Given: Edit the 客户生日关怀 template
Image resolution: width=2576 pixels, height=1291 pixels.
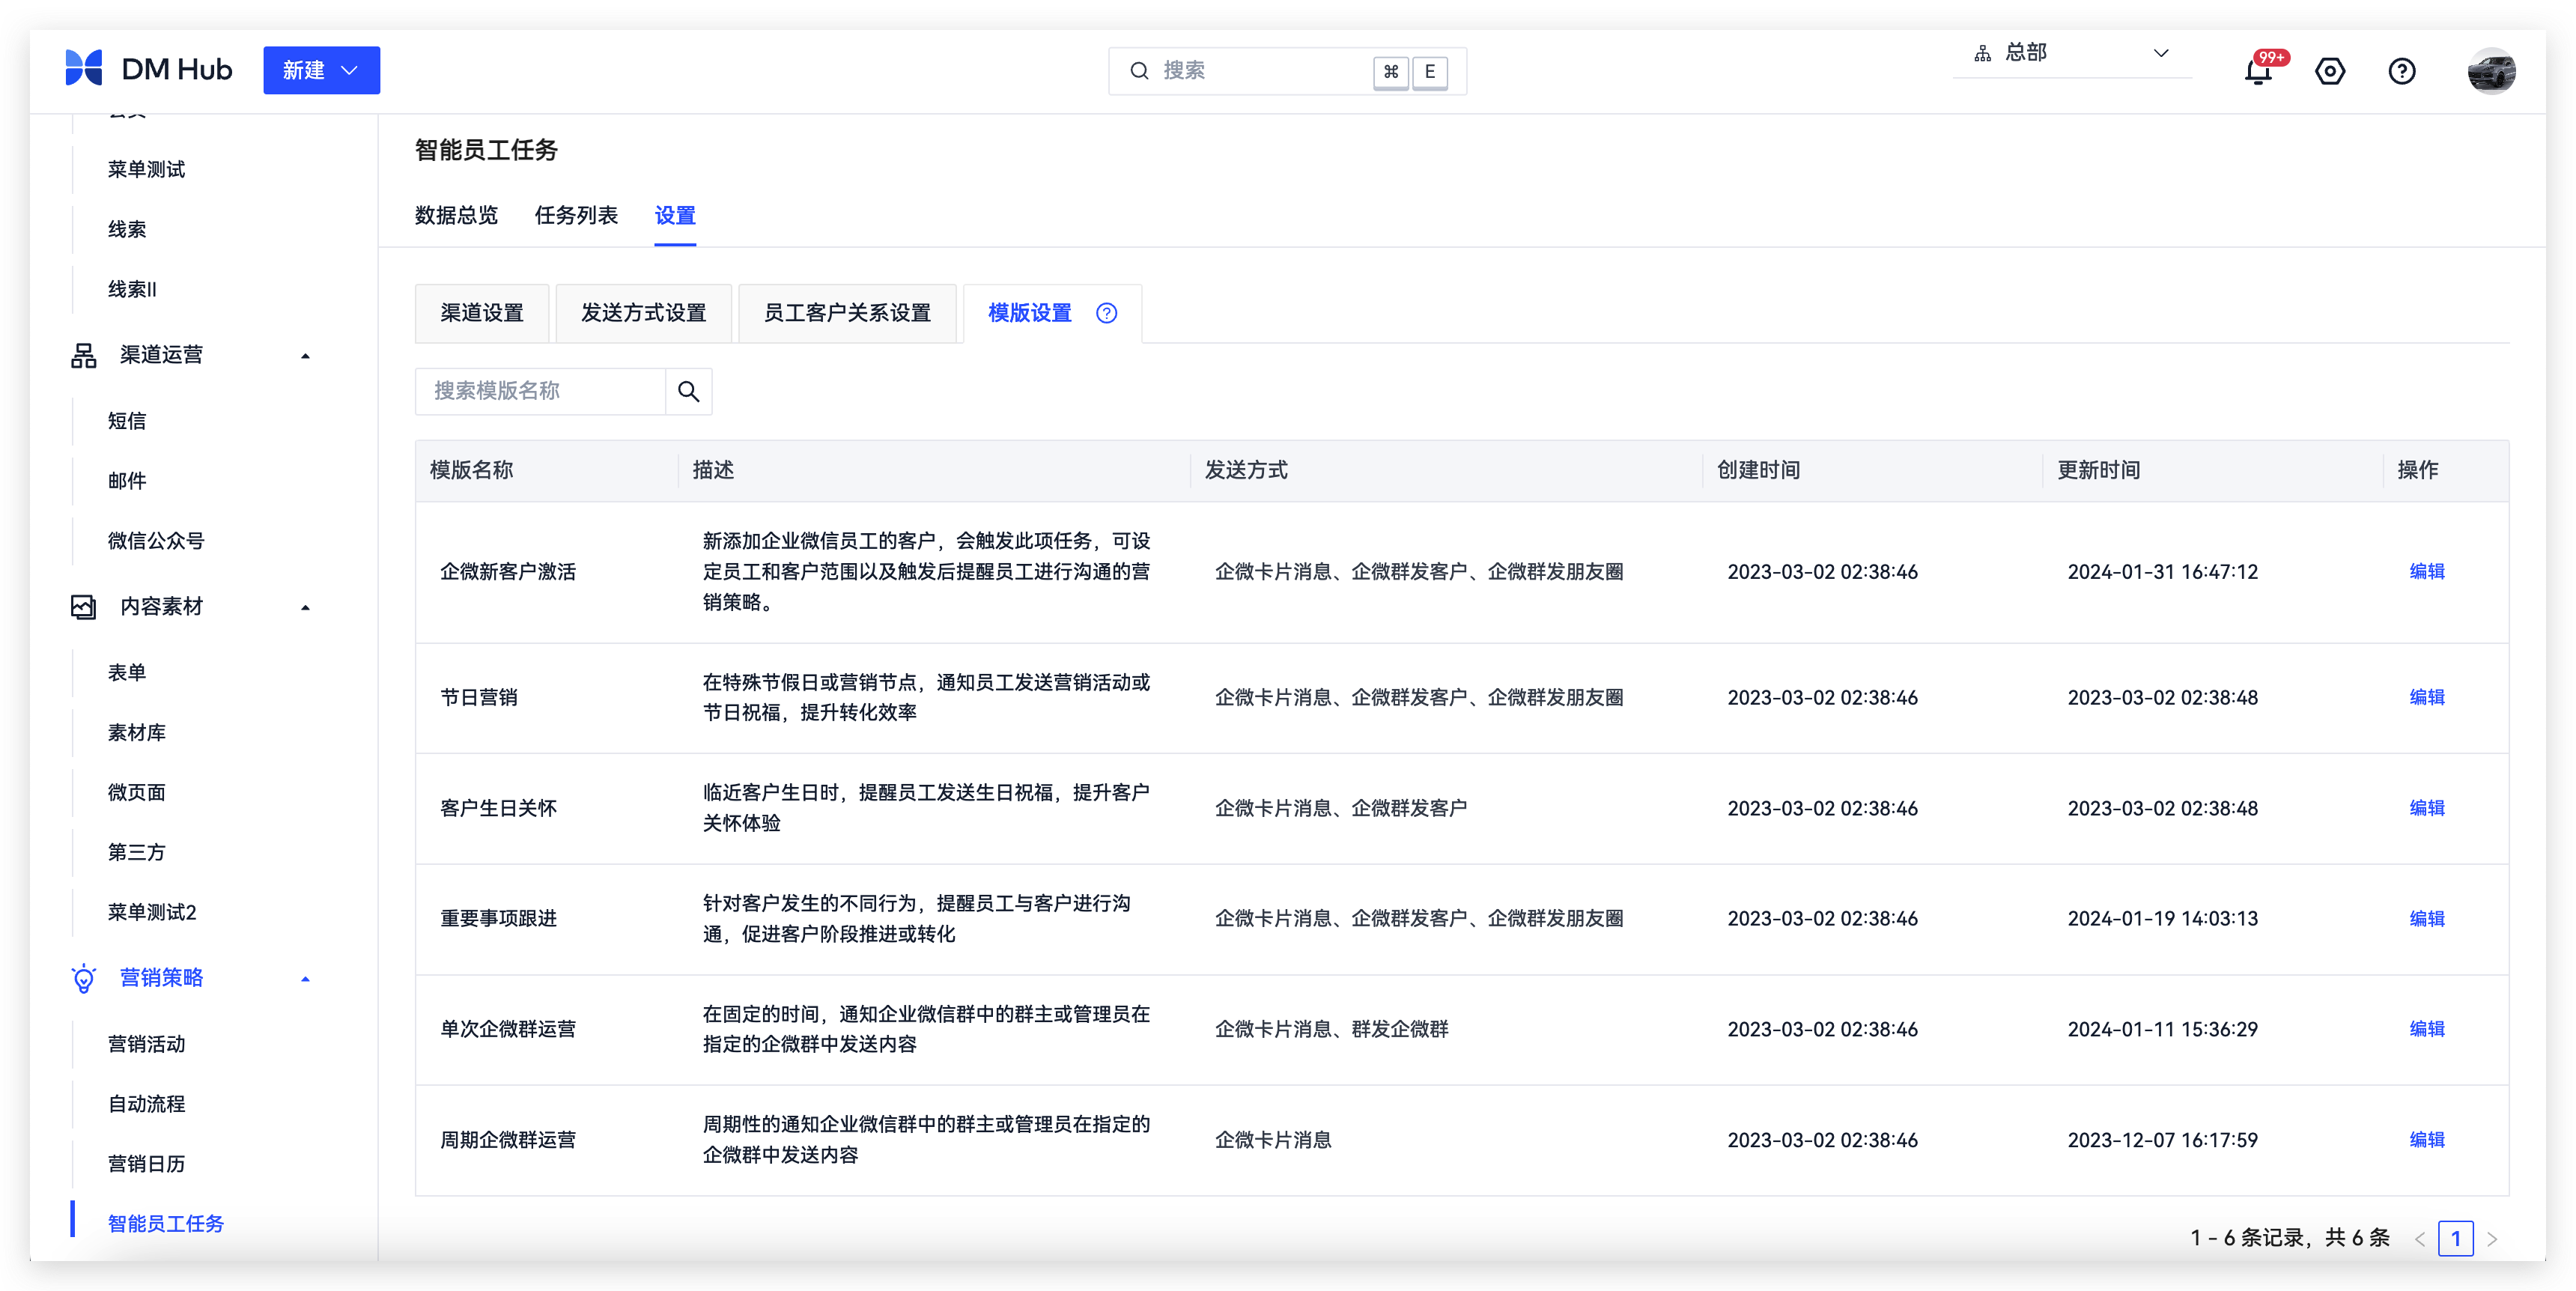Looking at the screenshot, I should (2426, 808).
